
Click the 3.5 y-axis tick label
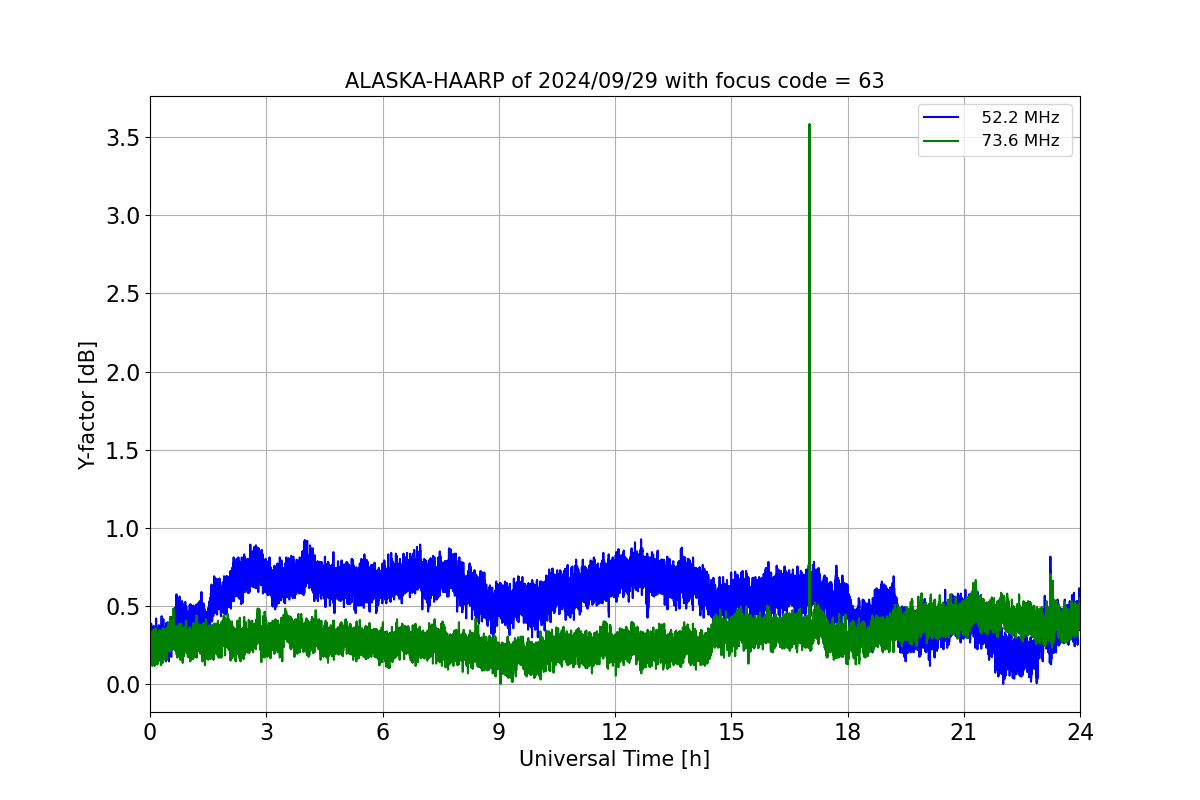coord(123,137)
